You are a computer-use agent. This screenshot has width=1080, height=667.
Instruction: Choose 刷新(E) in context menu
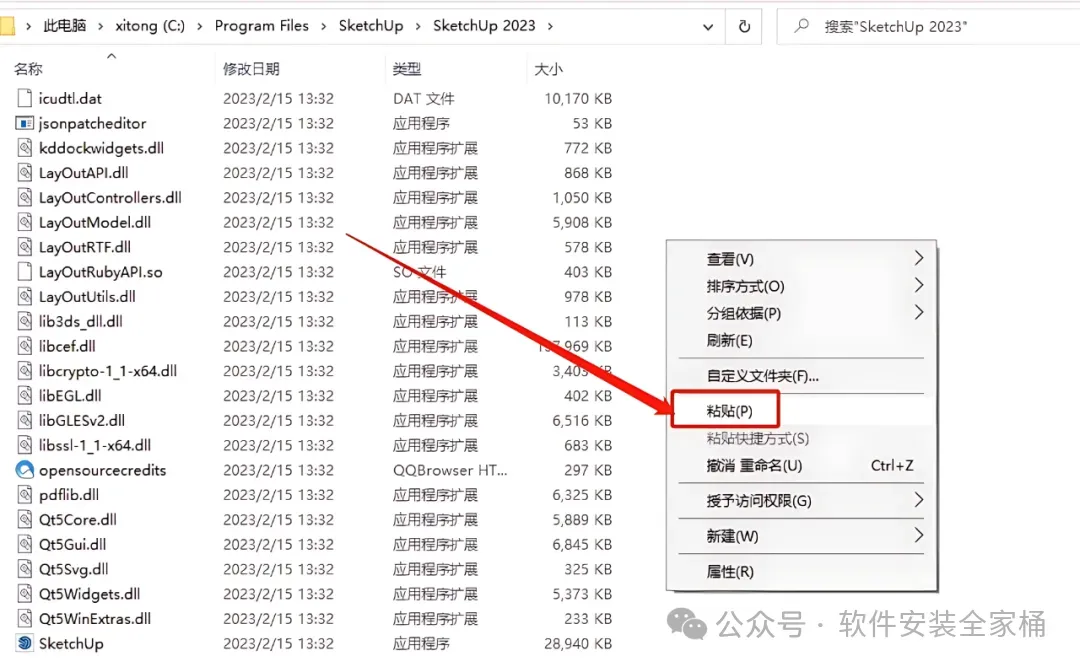[802, 340]
